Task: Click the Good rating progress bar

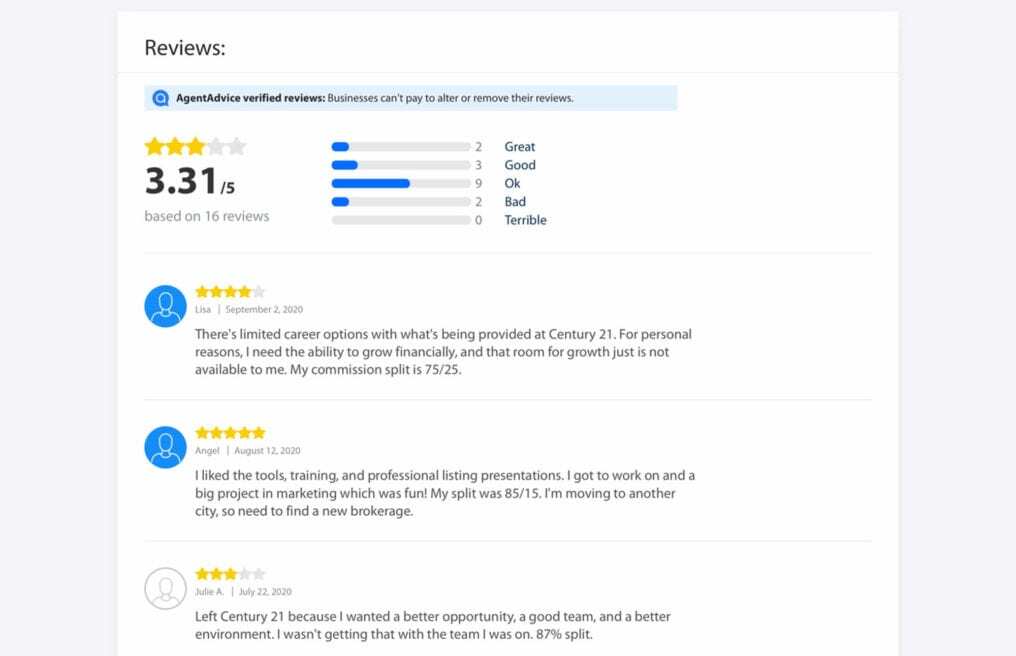Action: [x=400, y=165]
